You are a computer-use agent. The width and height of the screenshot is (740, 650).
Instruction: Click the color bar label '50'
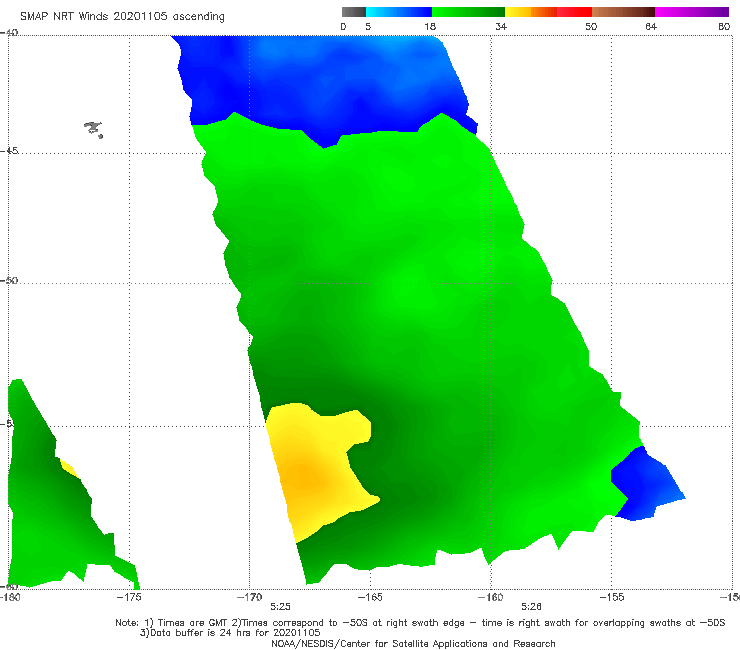click(591, 27)
